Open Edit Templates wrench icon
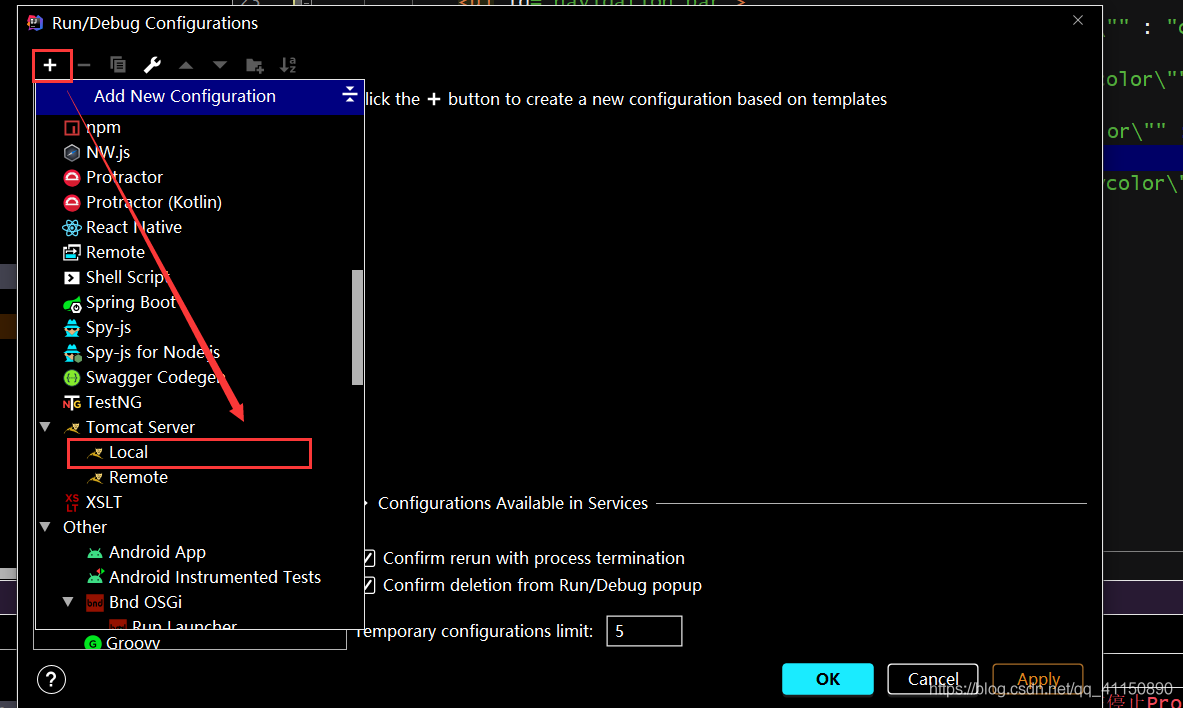1183x708 pixels. 152,66
